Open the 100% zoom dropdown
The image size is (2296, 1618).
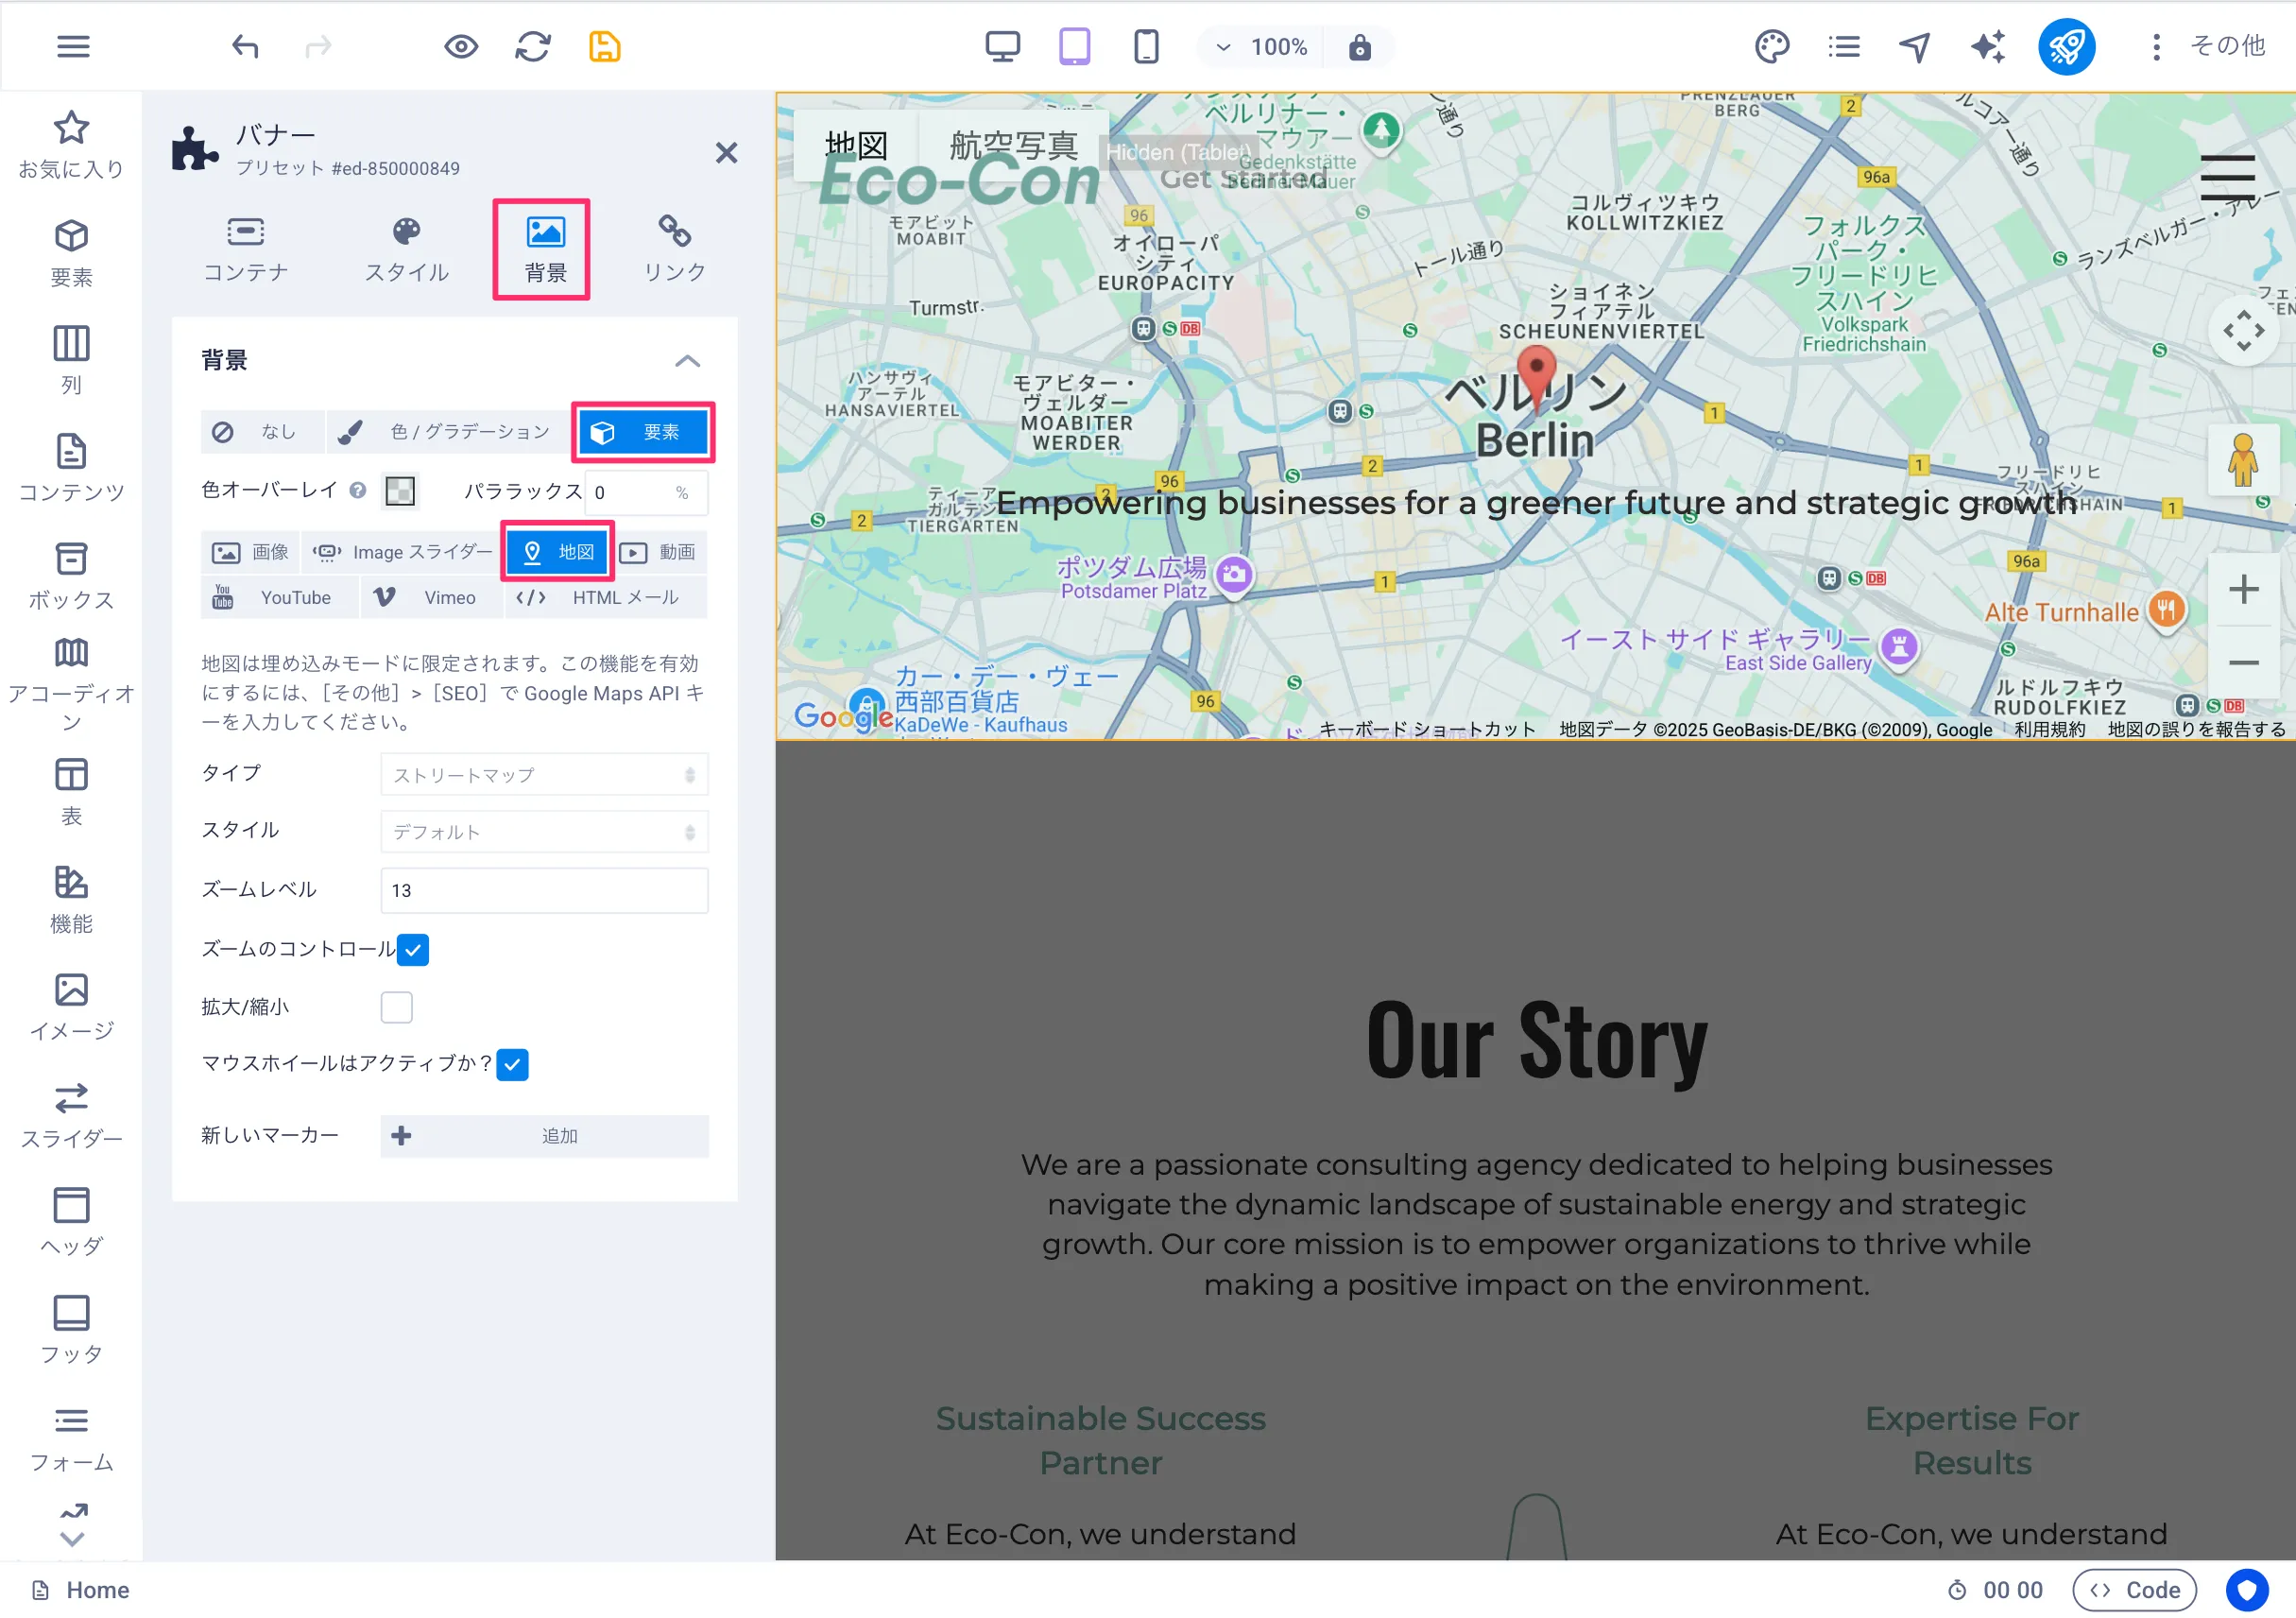(1262, 47)
